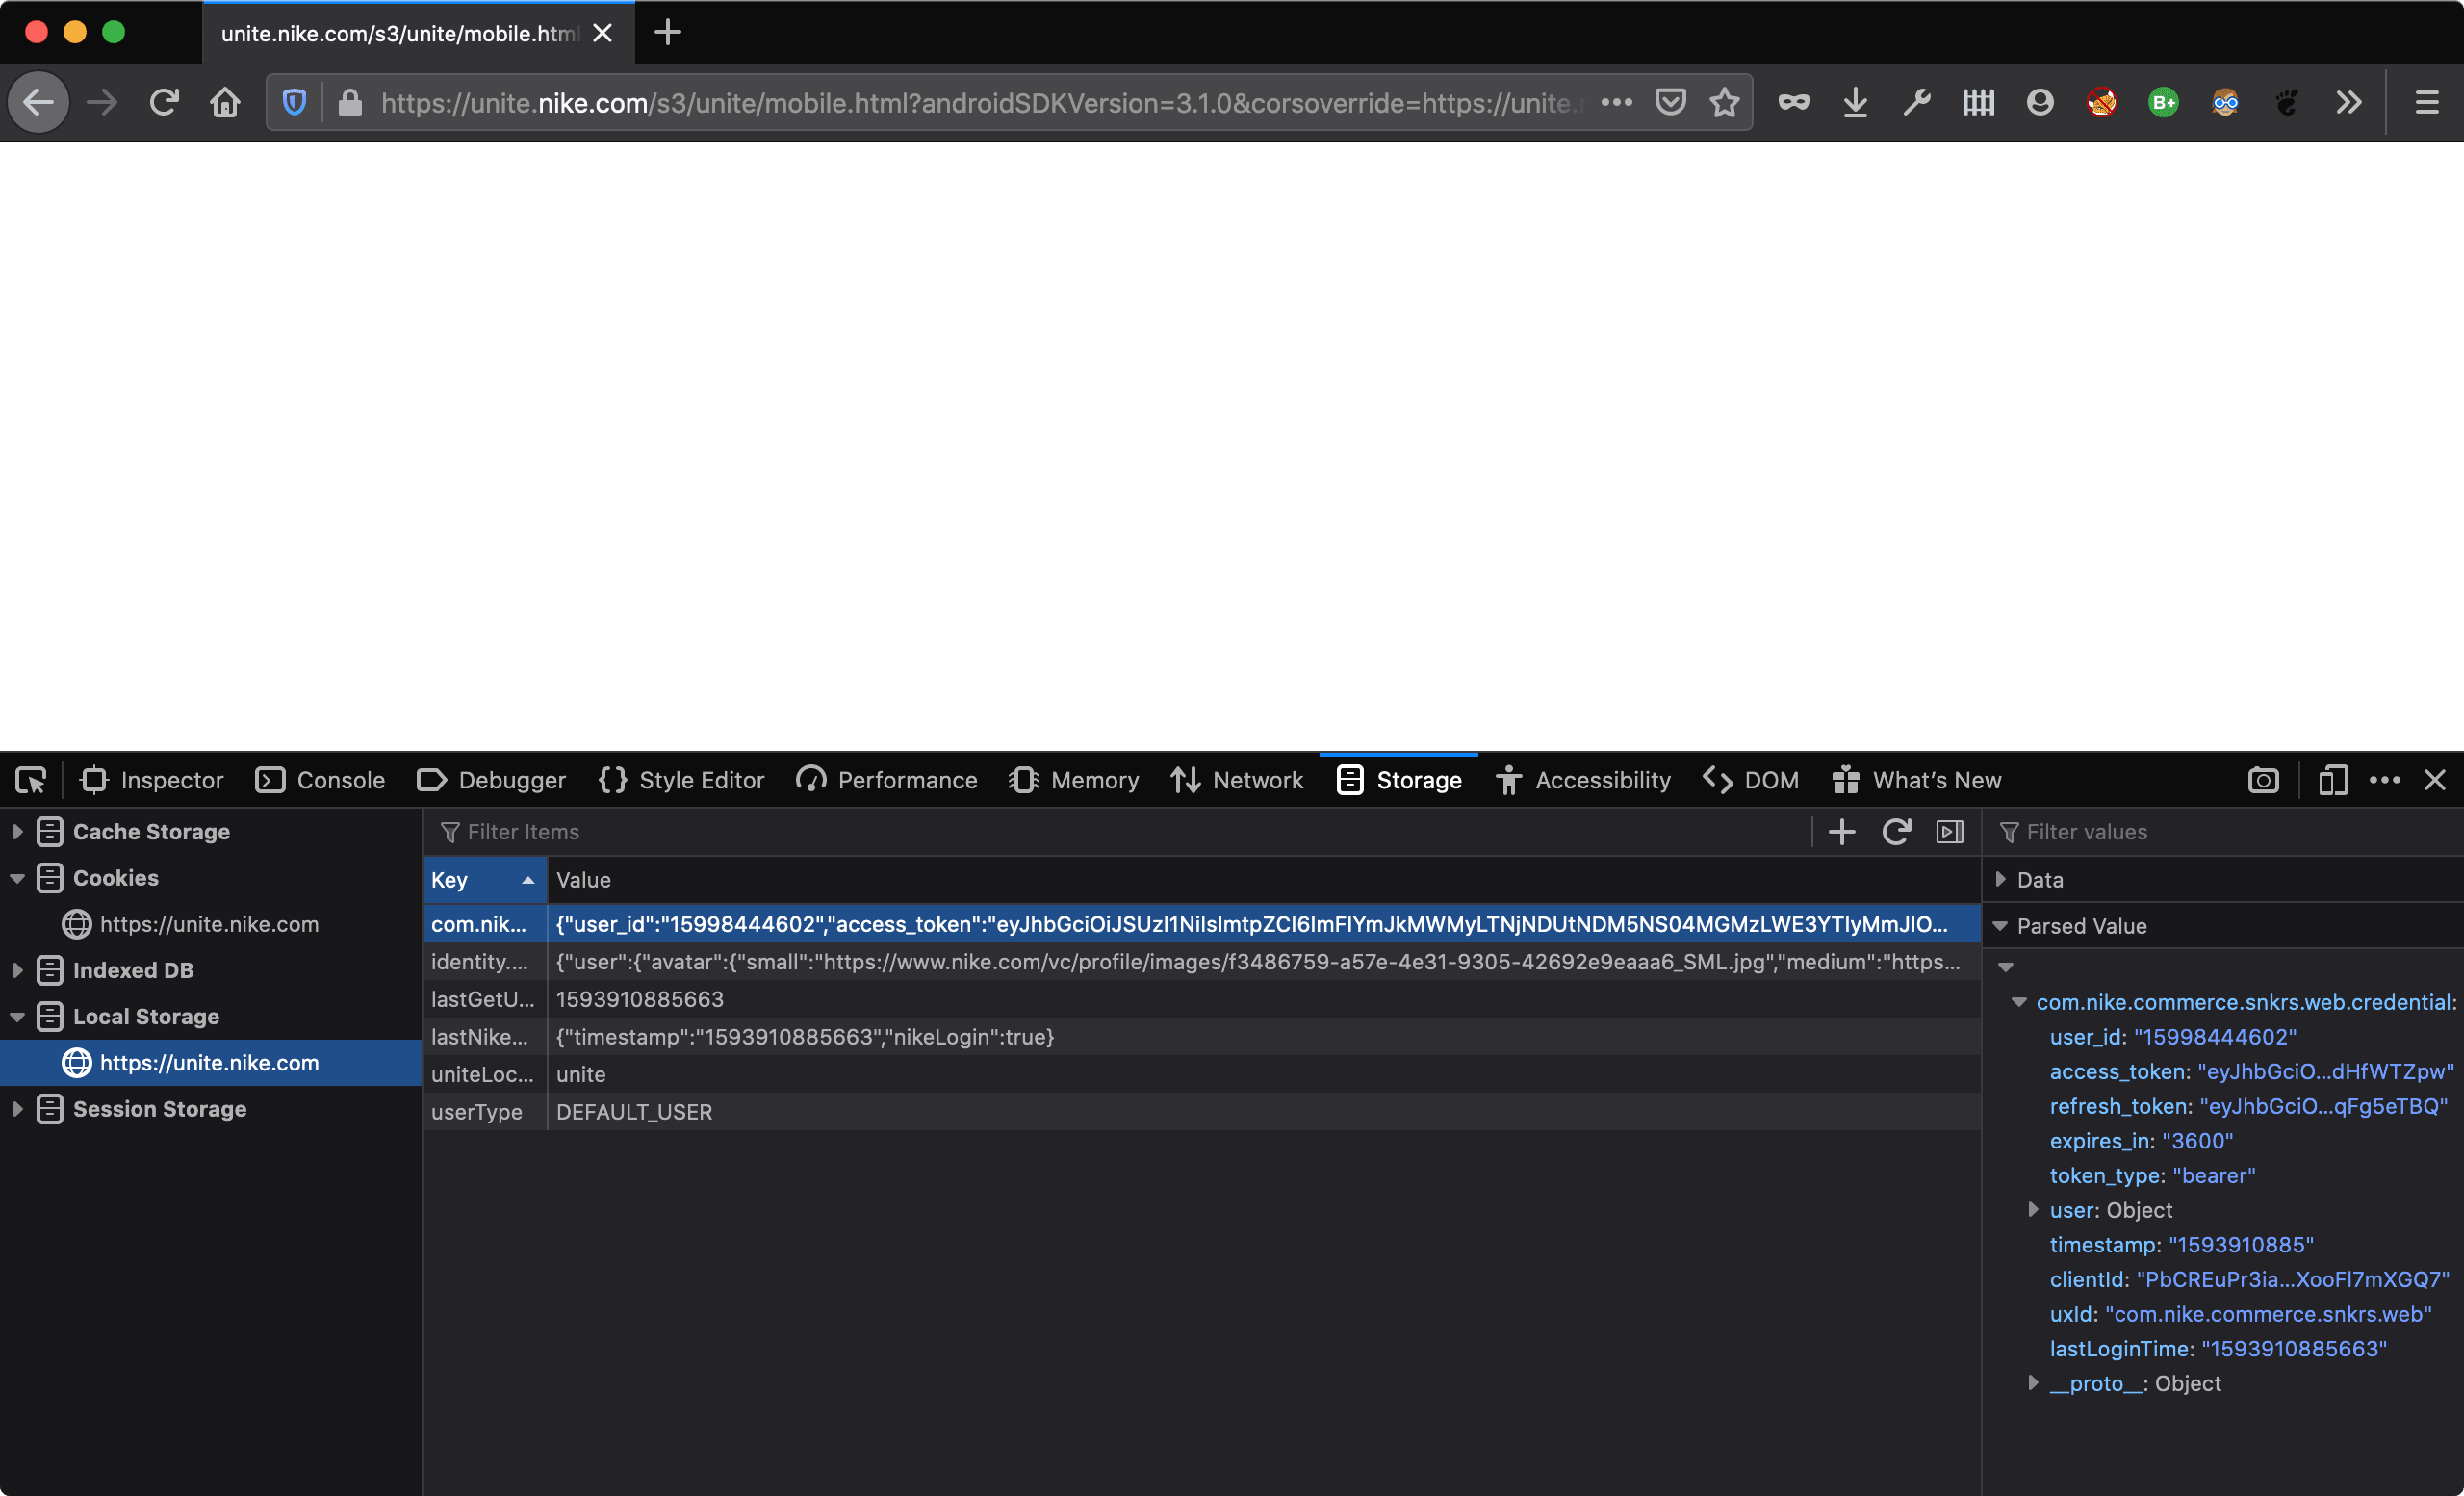The height and width of the screenshot is (1496, 2464).
Task: Expand the Data section
Action: (2000, 879)
